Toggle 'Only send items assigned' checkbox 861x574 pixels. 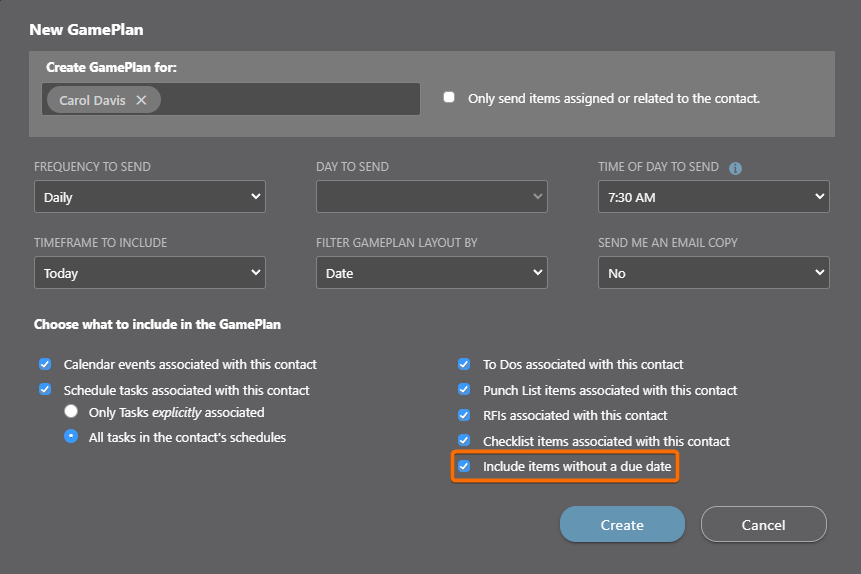click(x=449, y=98)
